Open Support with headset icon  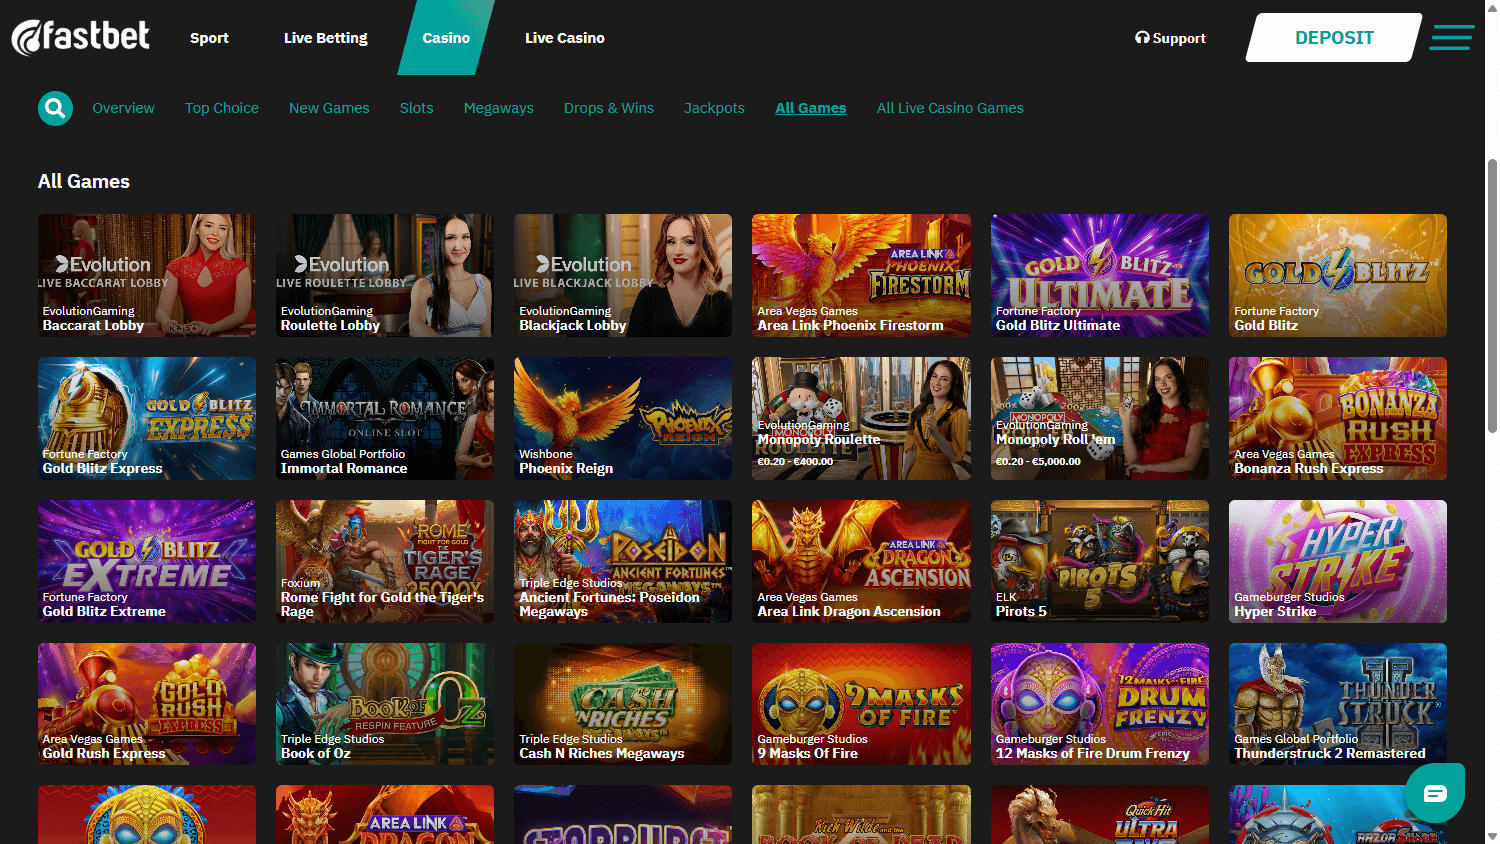[x=1170, y=38]
